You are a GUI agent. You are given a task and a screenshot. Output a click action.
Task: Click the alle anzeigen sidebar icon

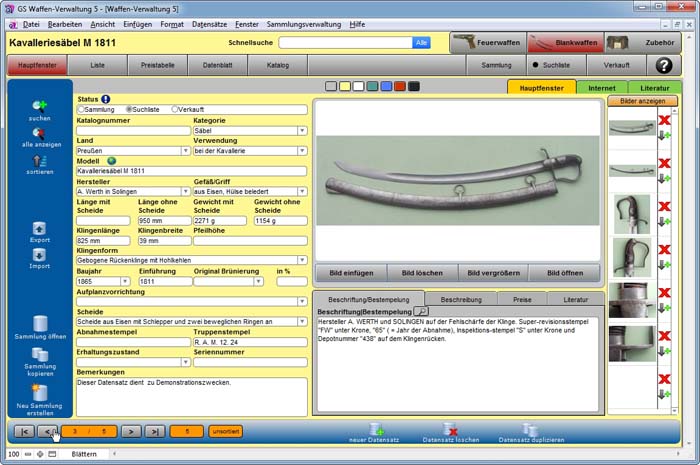click(40, 133)
